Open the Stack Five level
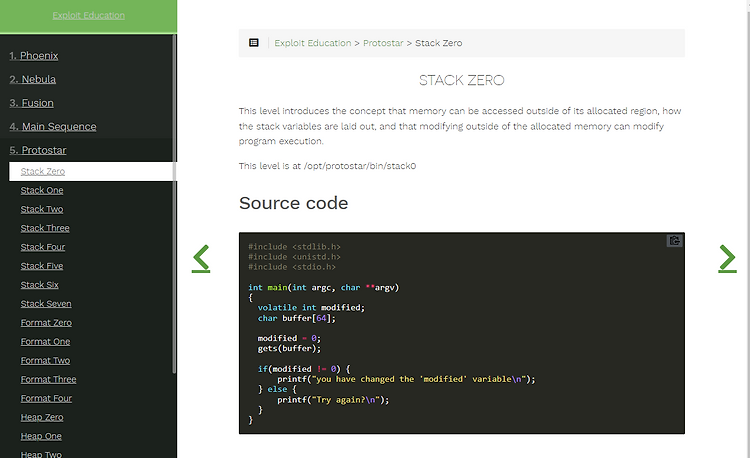This screenshot has height=458, width=750. point(42,266)
